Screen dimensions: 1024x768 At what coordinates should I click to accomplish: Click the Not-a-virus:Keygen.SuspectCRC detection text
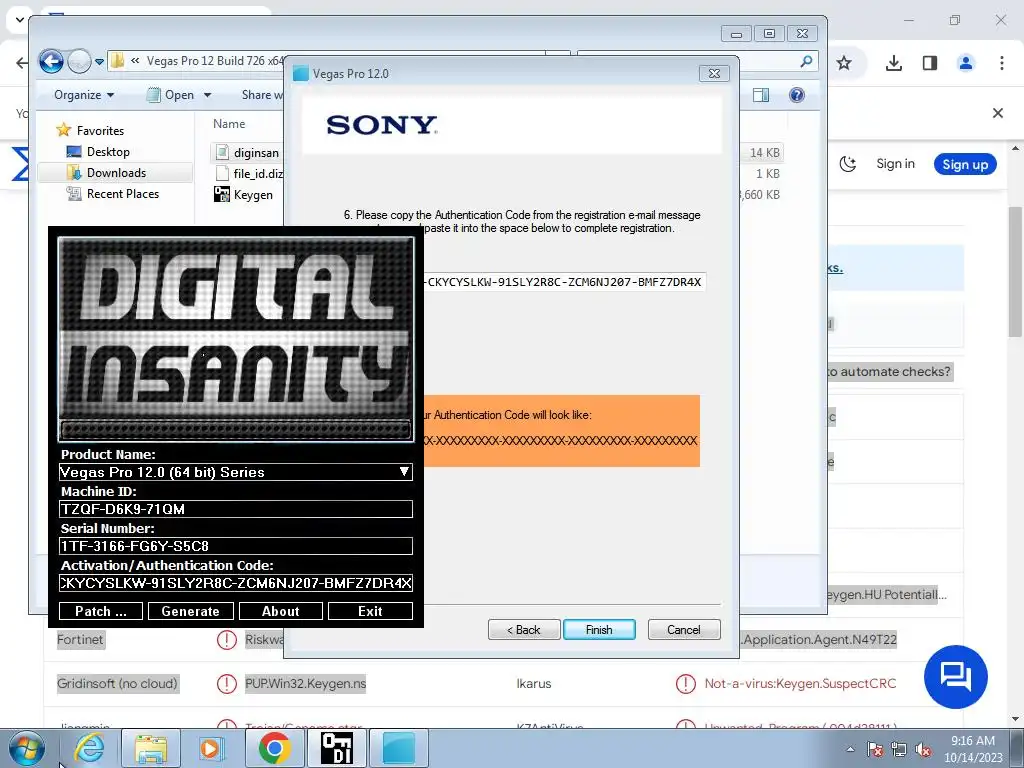click(x=800, y=683)
